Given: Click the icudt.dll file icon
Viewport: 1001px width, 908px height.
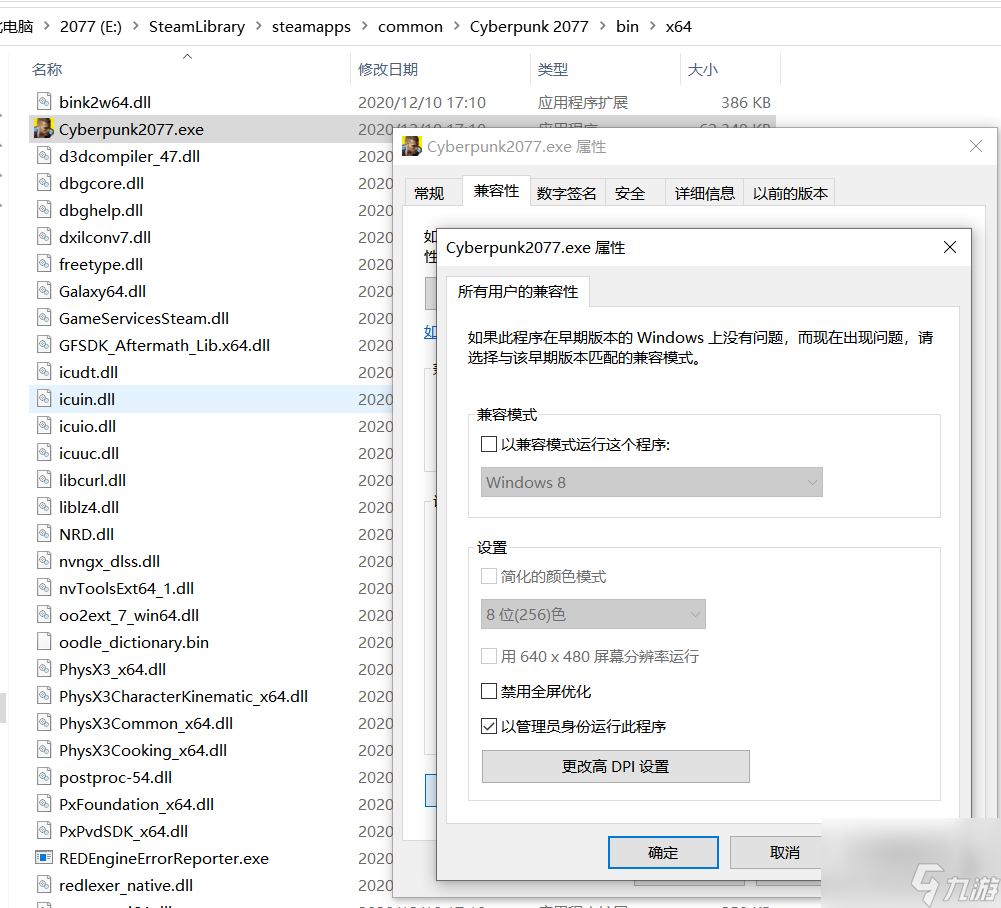Looking at the screenshot, I should point(44,372).
